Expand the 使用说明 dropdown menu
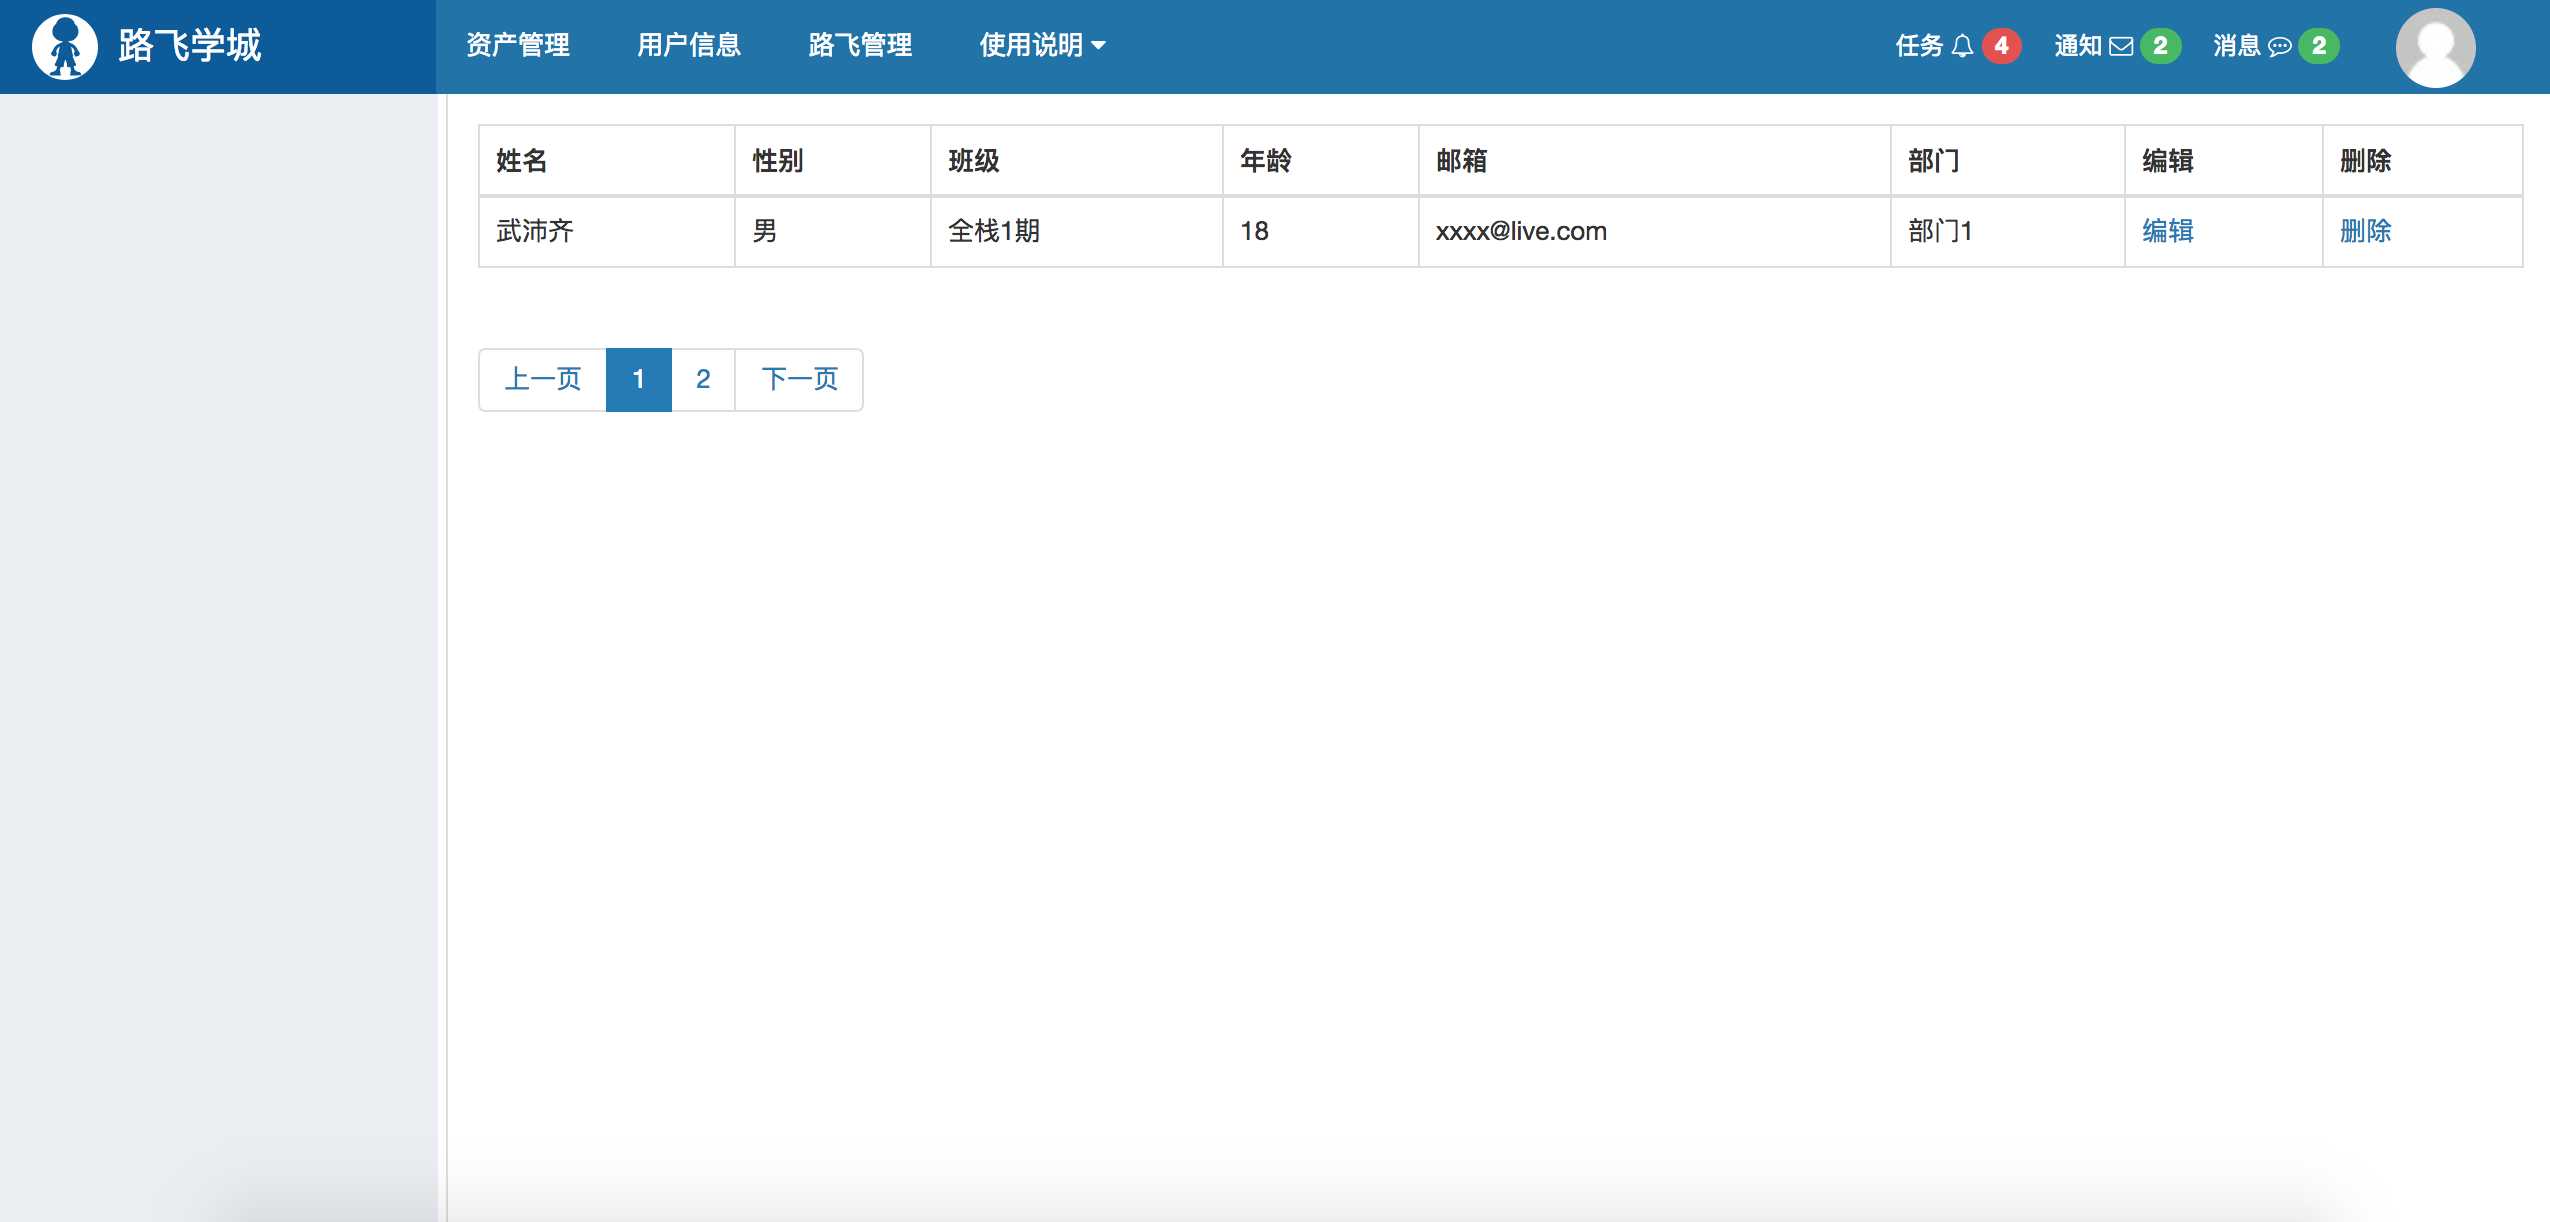The height and width of the screenshot is (1222, 2550). pos(1042,46)
